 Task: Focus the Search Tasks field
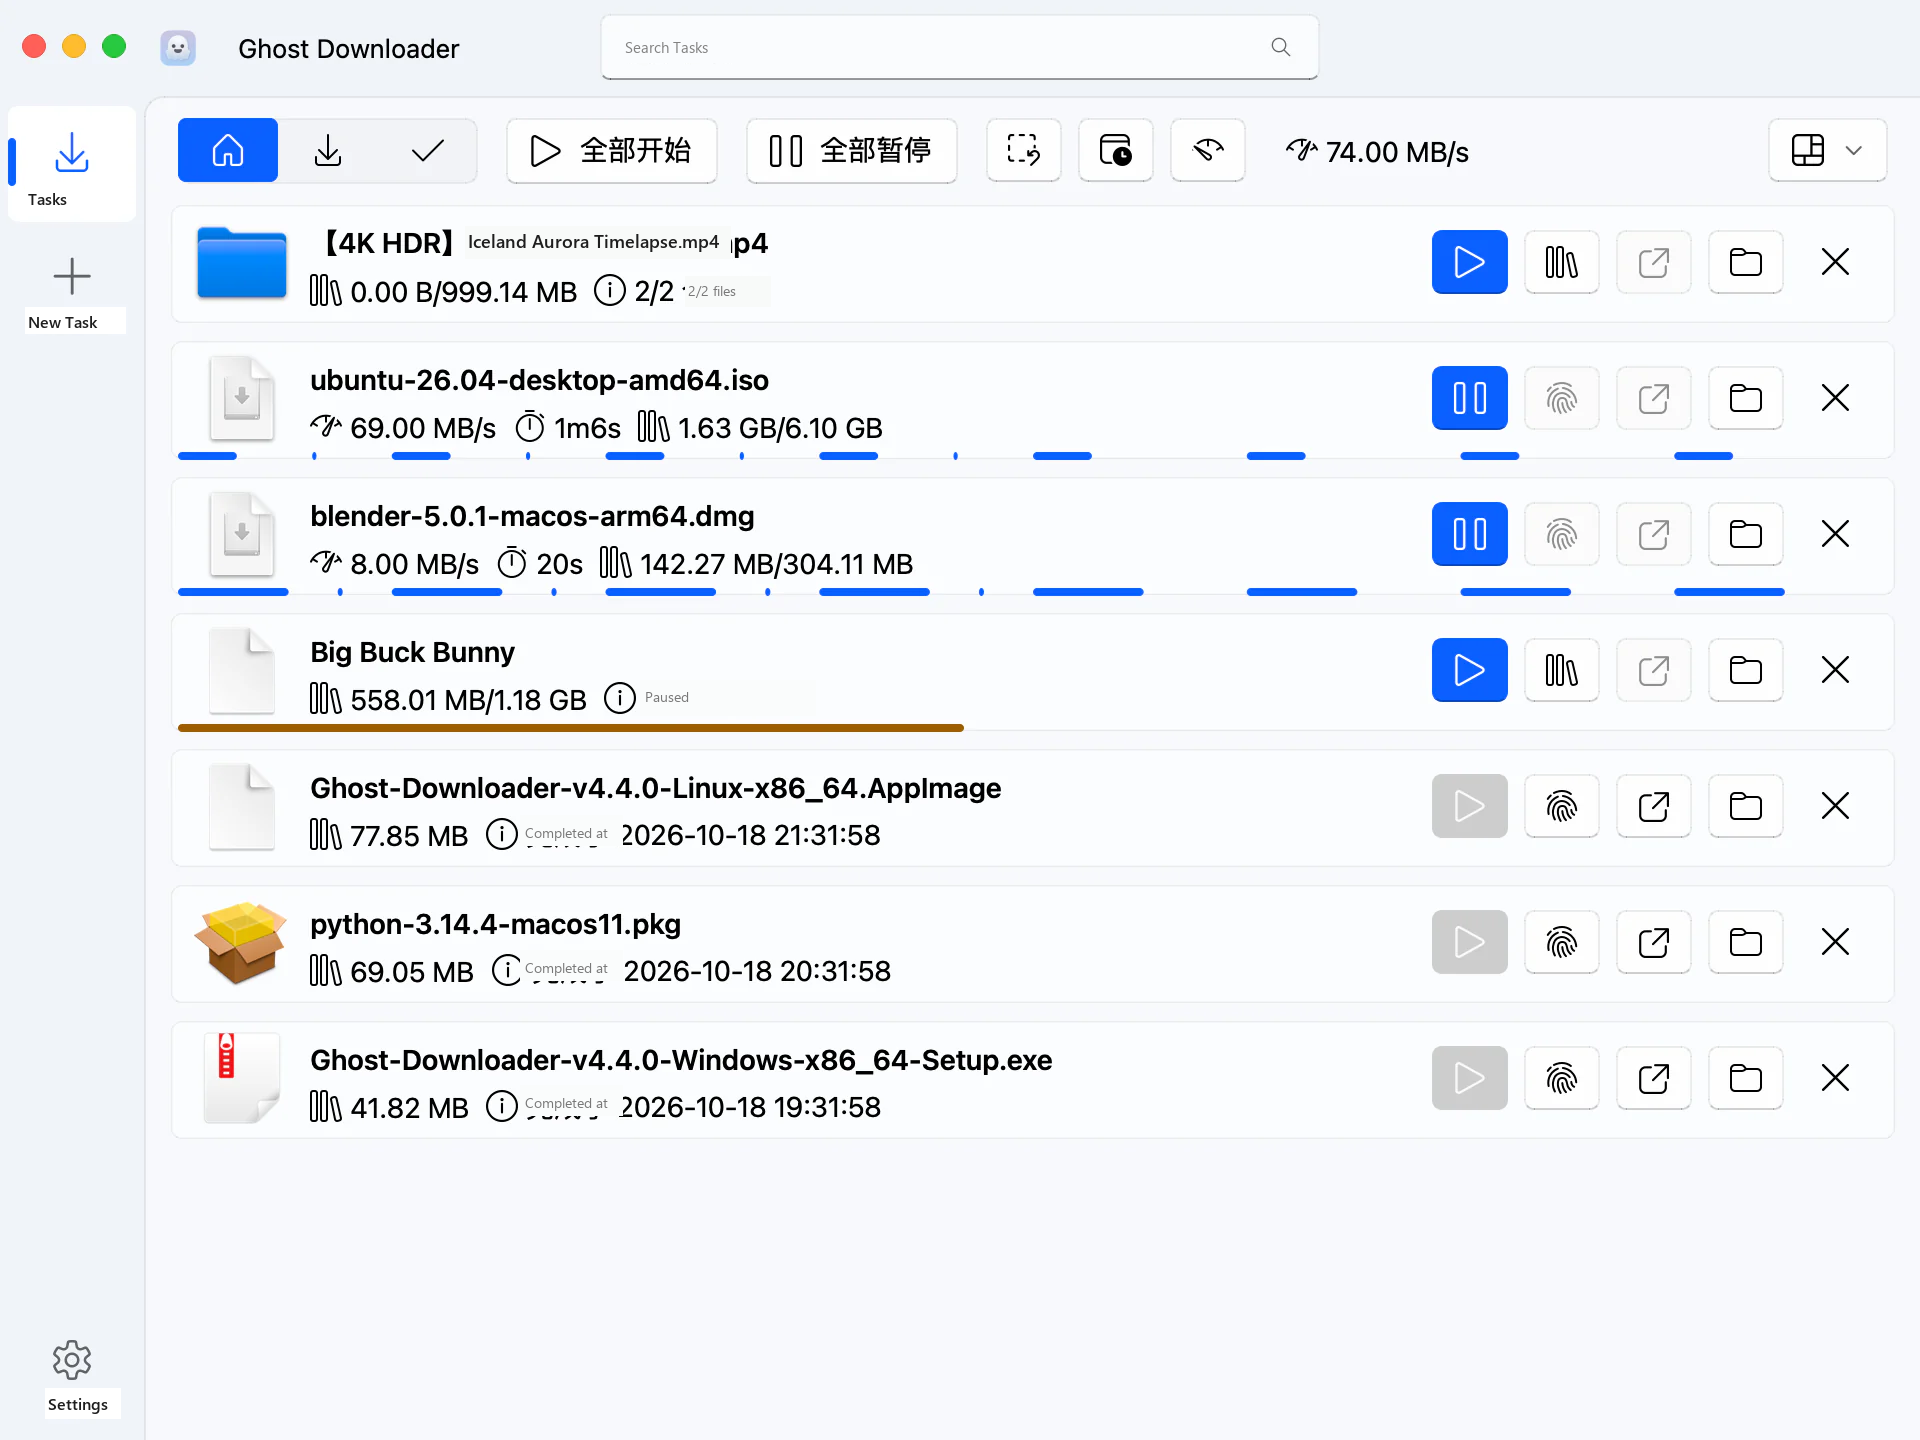tap(960, 47)
